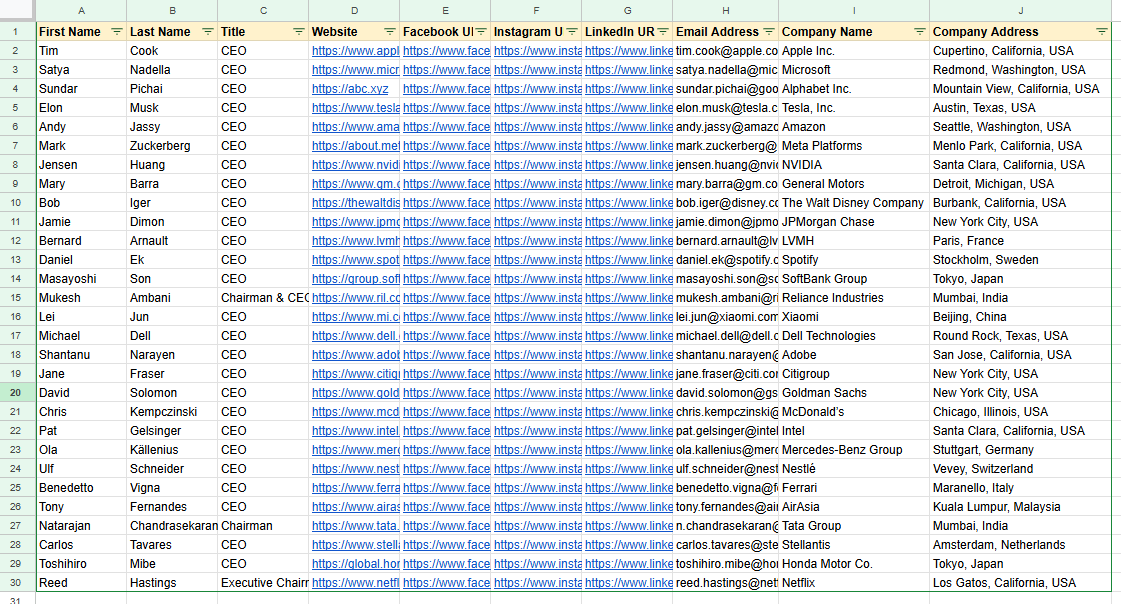Image resolution: width=1121 pixels, height=604 pixels.
Task: Select the Reliance Industries company cell
Action: pyautogui.click(x=854, y=297)
